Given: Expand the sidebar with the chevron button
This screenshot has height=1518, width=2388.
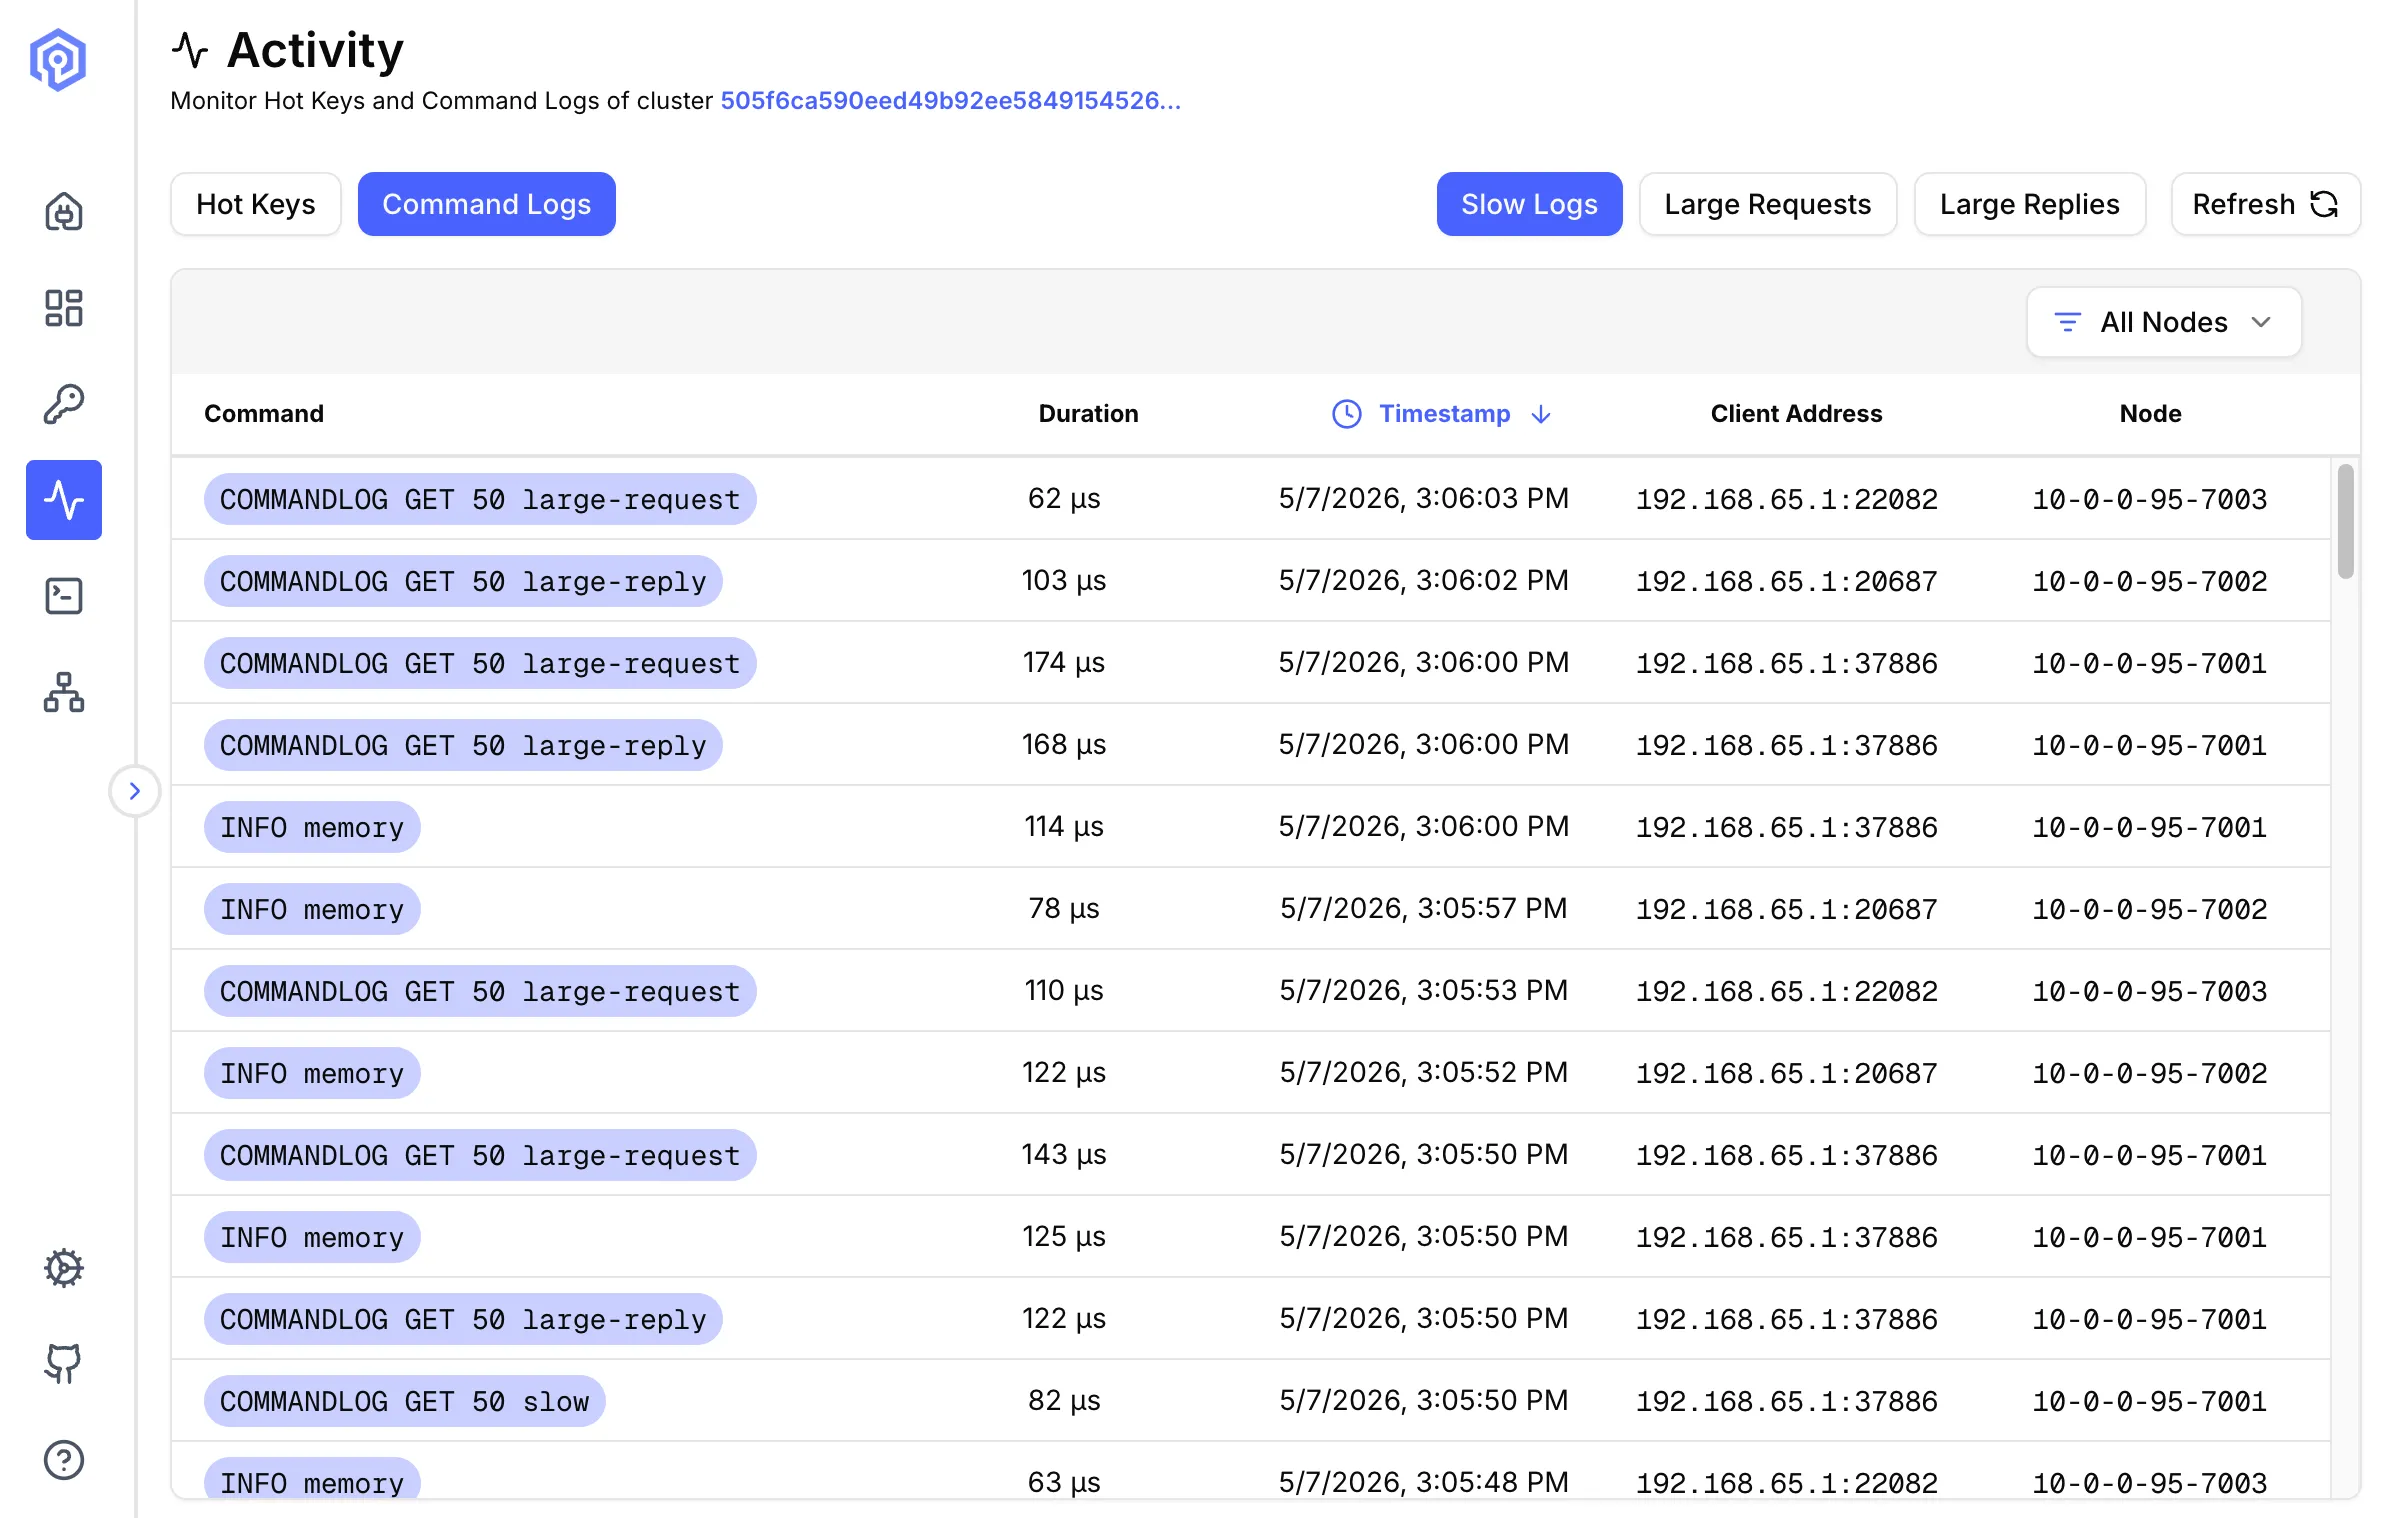Looking at the screenshot, I should point(135,791).
